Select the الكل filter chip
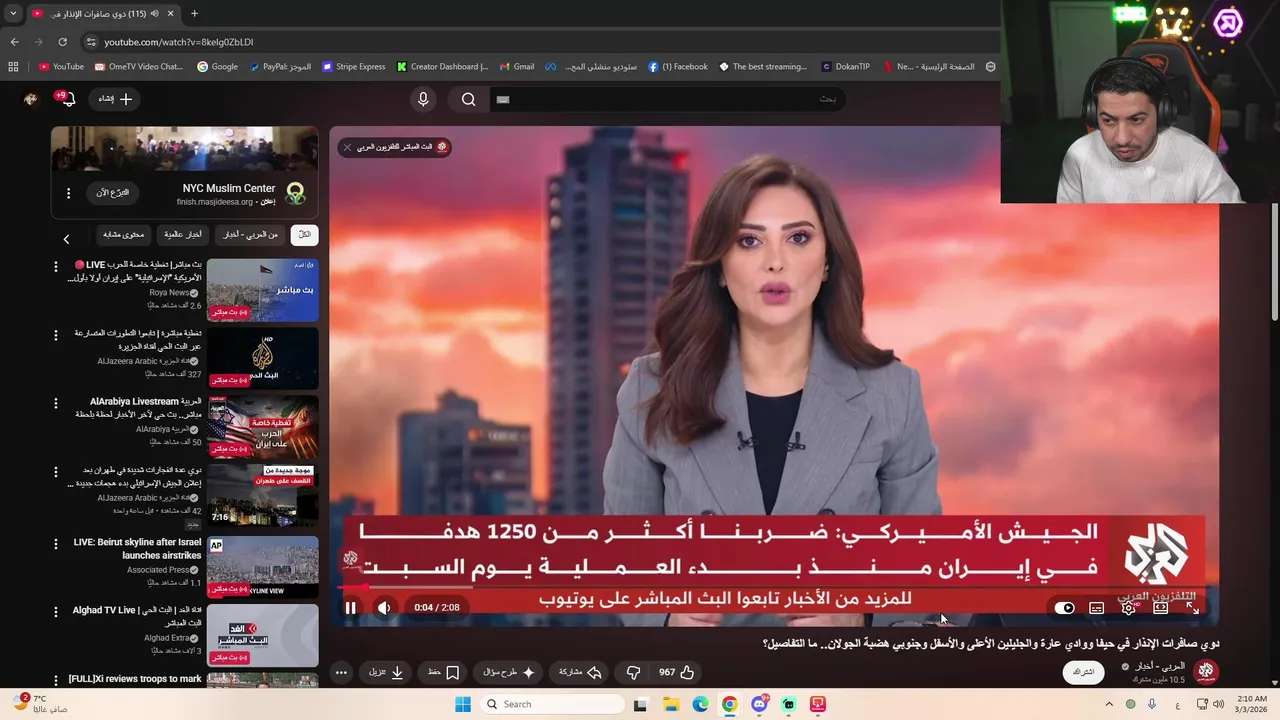This screenshot has width=1280, height=720. click(304, 235)
